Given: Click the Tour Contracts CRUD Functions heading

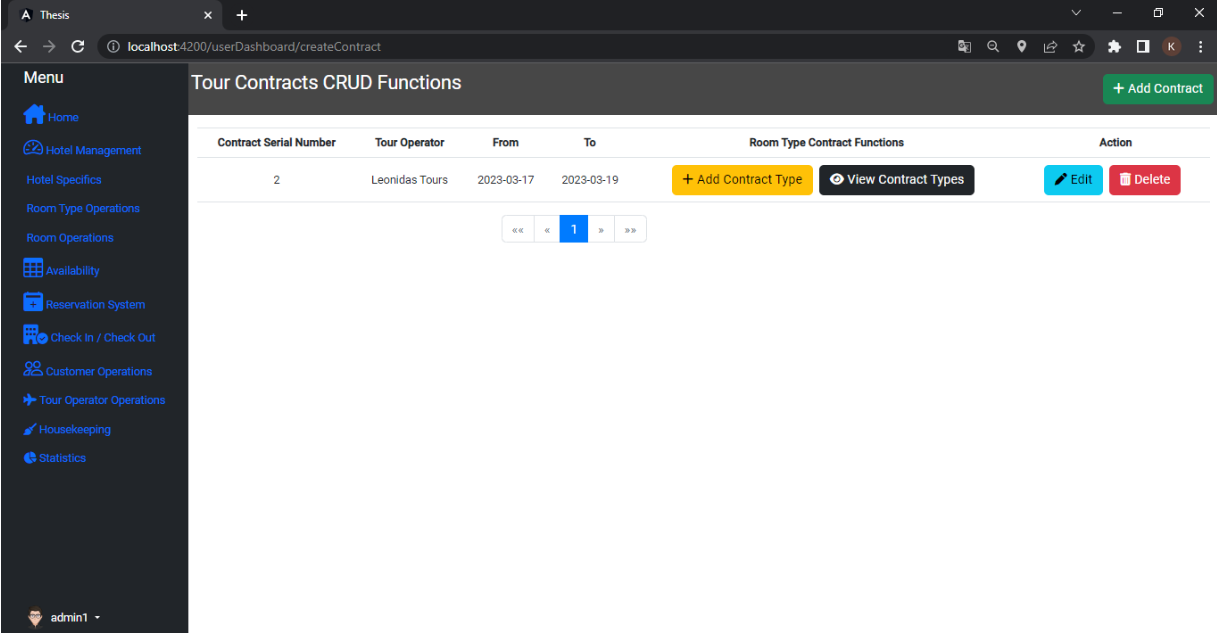Looking at the screenshot, I should (326, 83).
